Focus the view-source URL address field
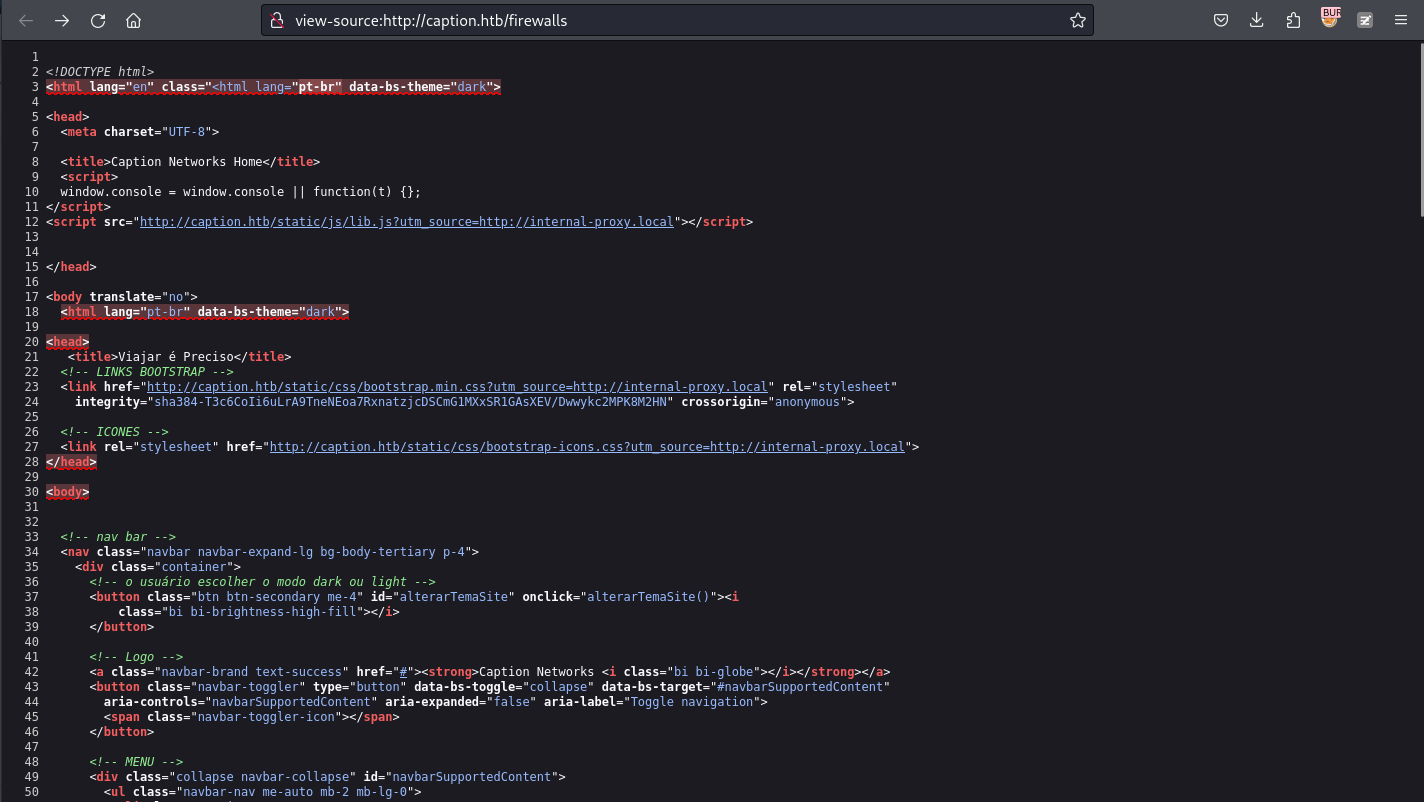 tap(675, 20)
